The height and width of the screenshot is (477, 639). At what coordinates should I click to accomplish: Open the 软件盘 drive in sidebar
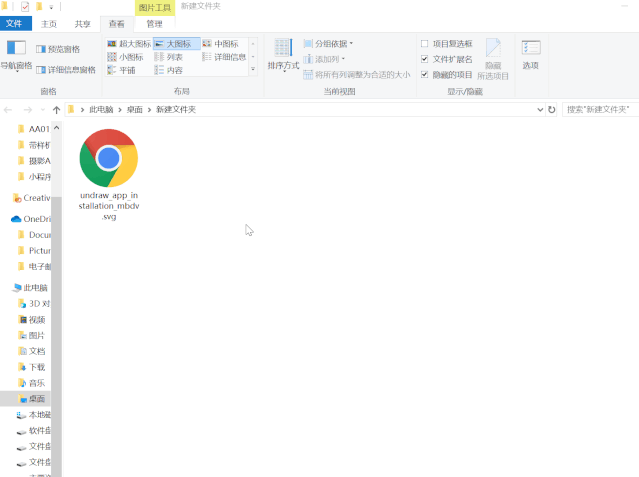pos(33,431)
